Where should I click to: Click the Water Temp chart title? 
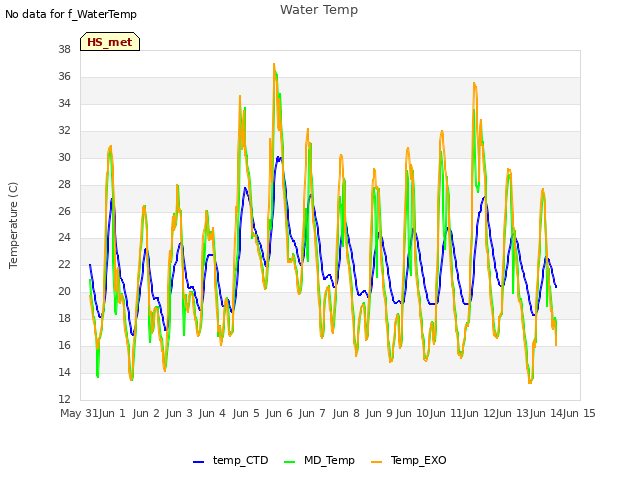(319, 9)
